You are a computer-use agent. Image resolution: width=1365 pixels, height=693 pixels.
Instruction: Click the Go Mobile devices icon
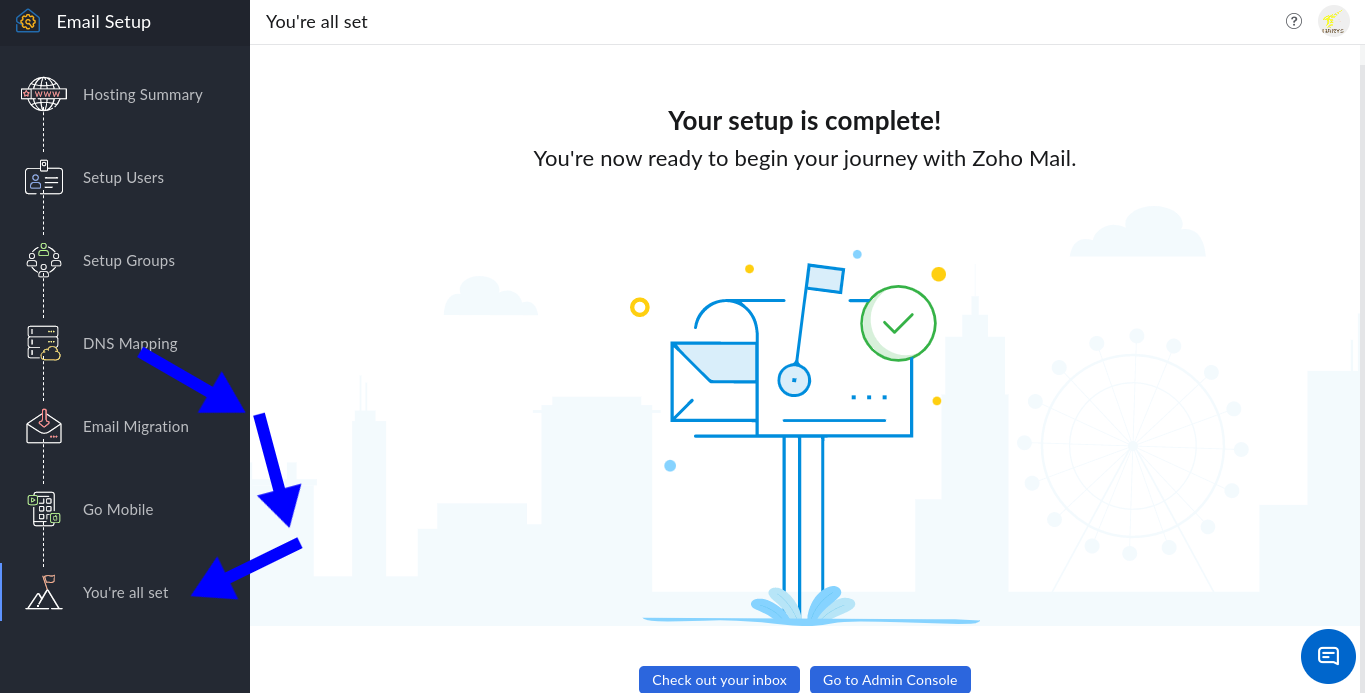coord(43,509)
